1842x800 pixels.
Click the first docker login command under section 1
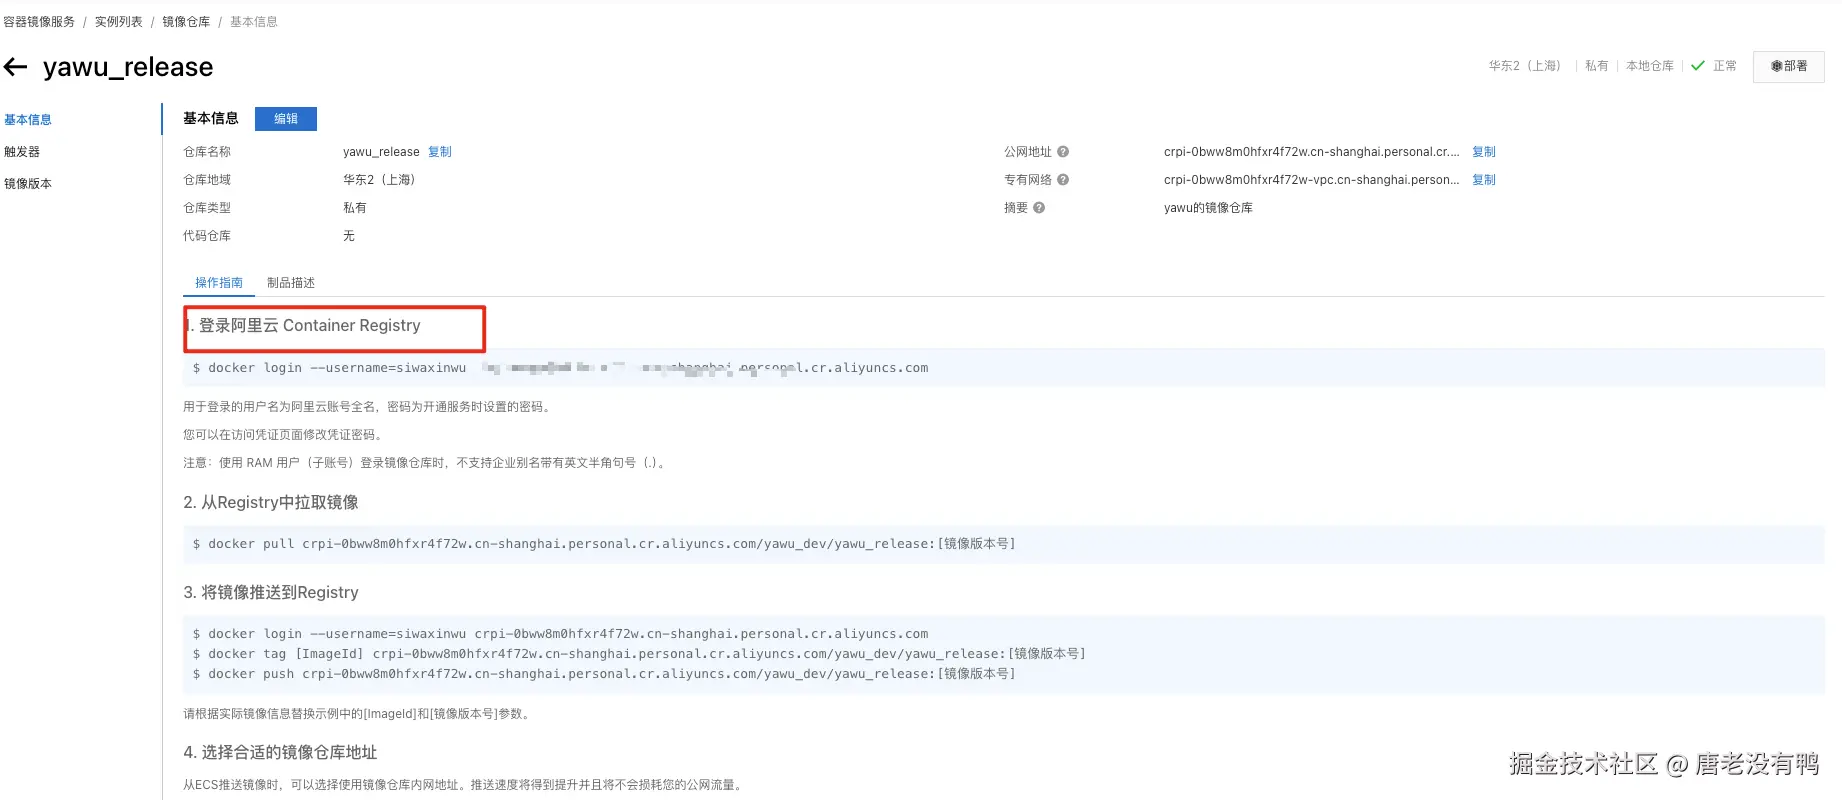click(x=560, y=368)
